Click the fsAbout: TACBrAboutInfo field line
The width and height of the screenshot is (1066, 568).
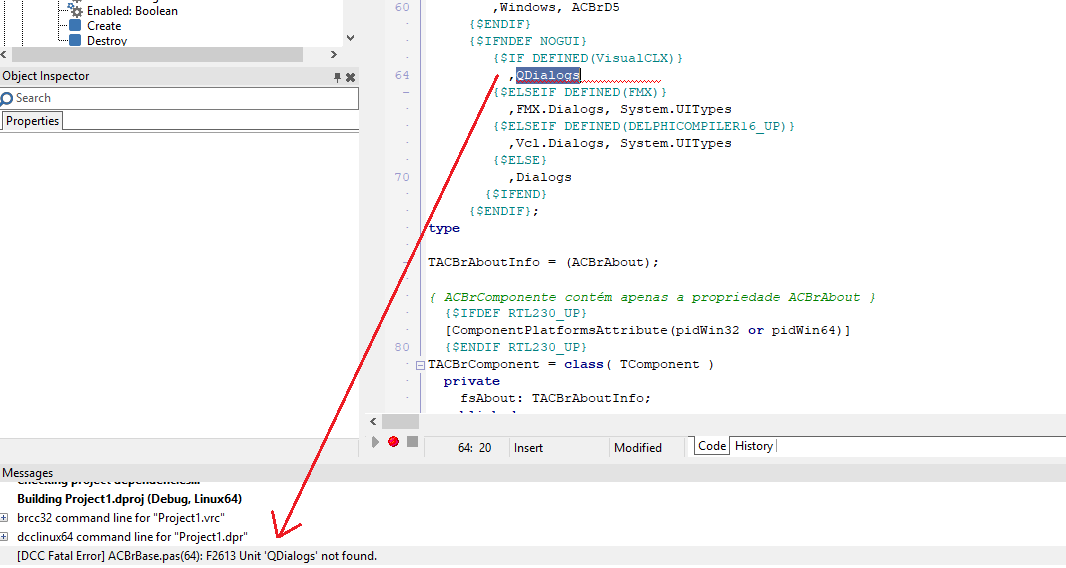[x=555, y=398]
